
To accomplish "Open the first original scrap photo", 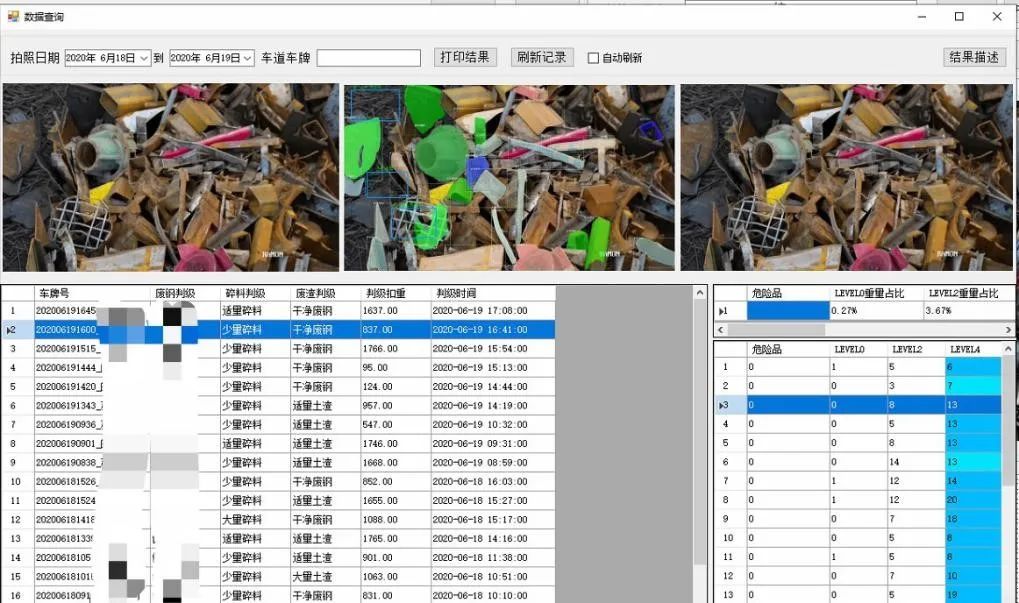I will pyautogui.click(x=171, y=177).
